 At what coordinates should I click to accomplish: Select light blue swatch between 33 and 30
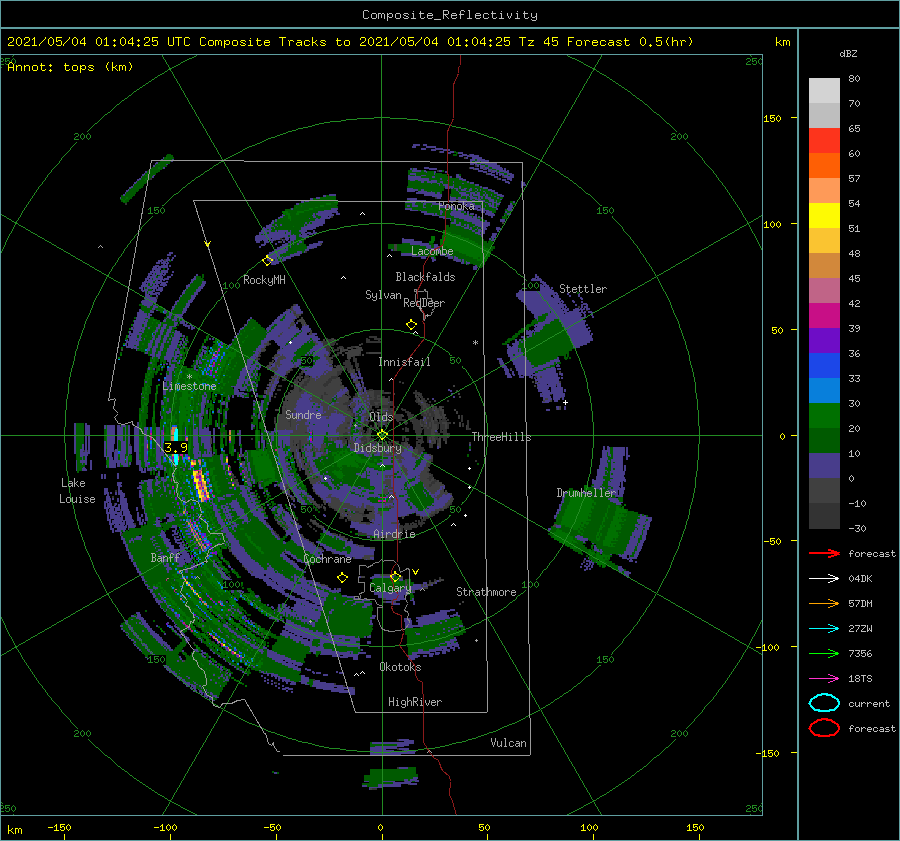click(824, 391)
